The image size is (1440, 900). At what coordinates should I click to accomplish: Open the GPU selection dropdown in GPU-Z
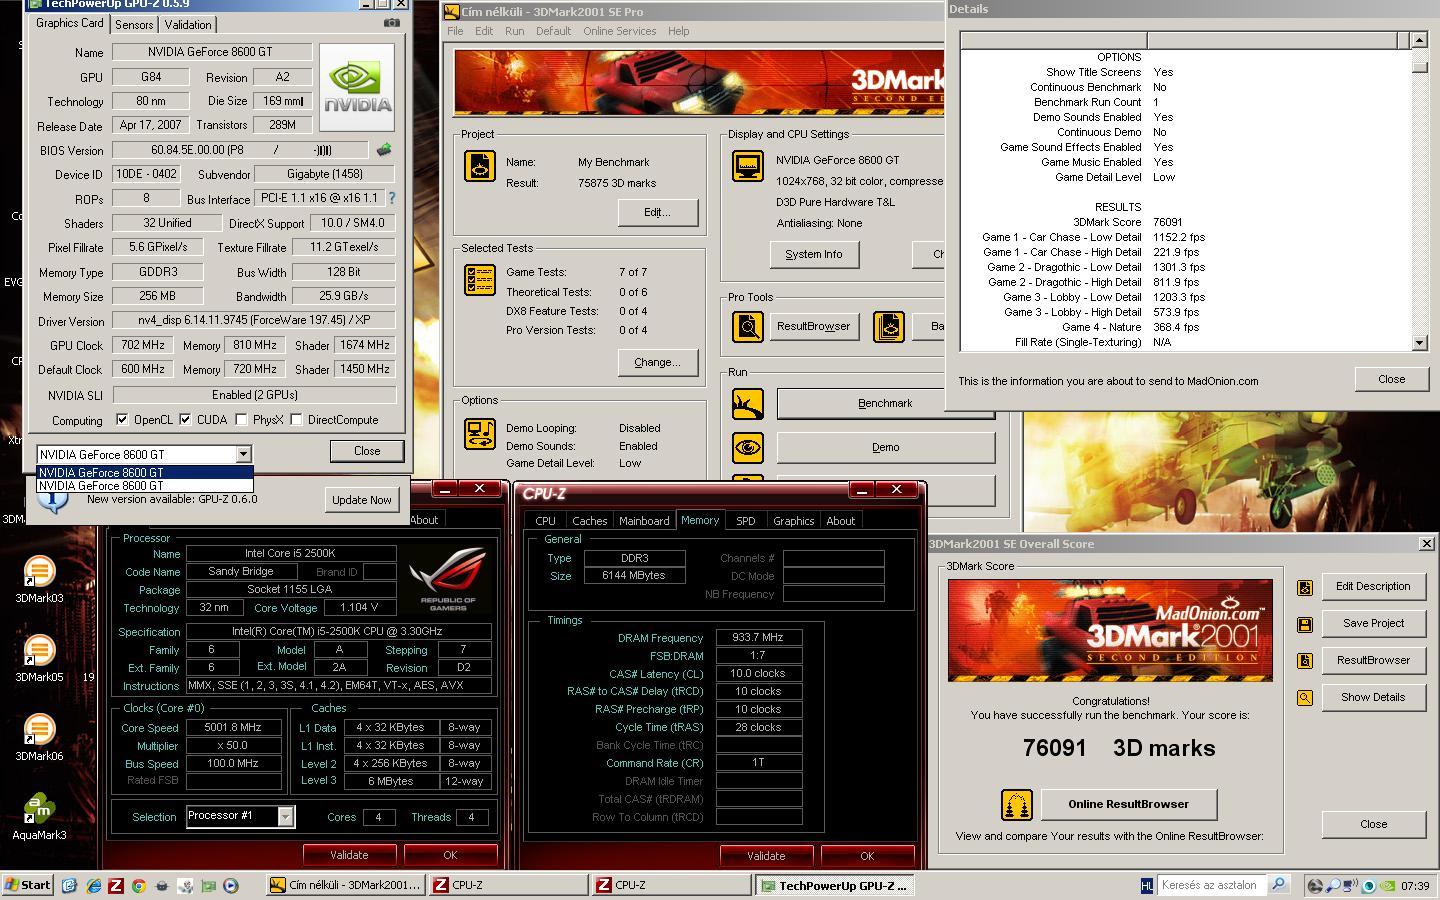click(243, 454)
